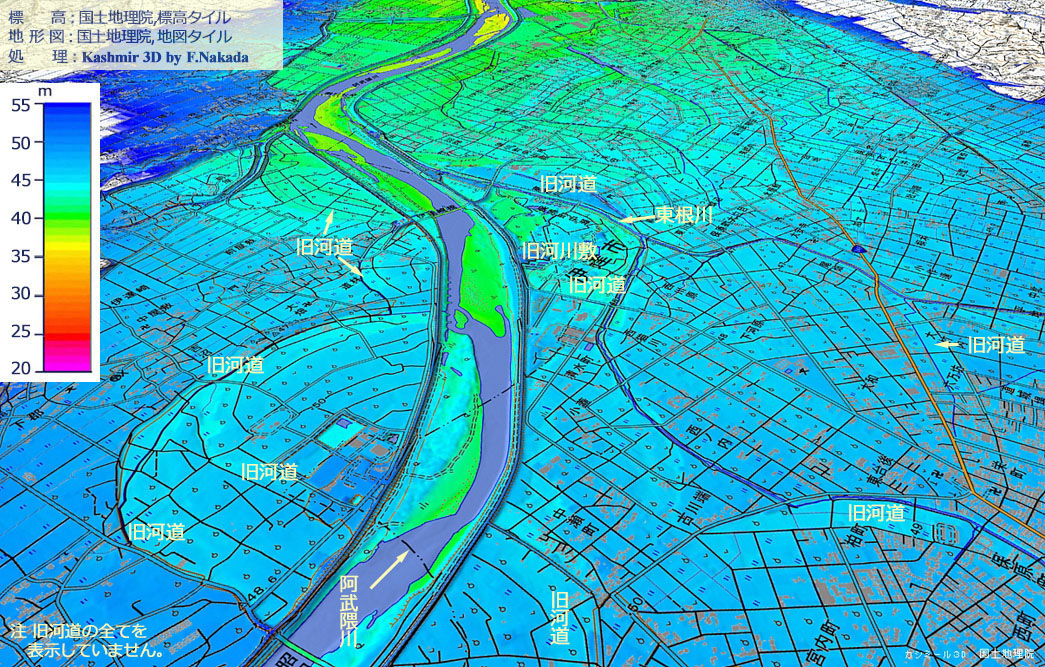Screen dimensions: 1045x667
Task: Click the カシミール3D watermark text
Action: click(x=935, y=654)
